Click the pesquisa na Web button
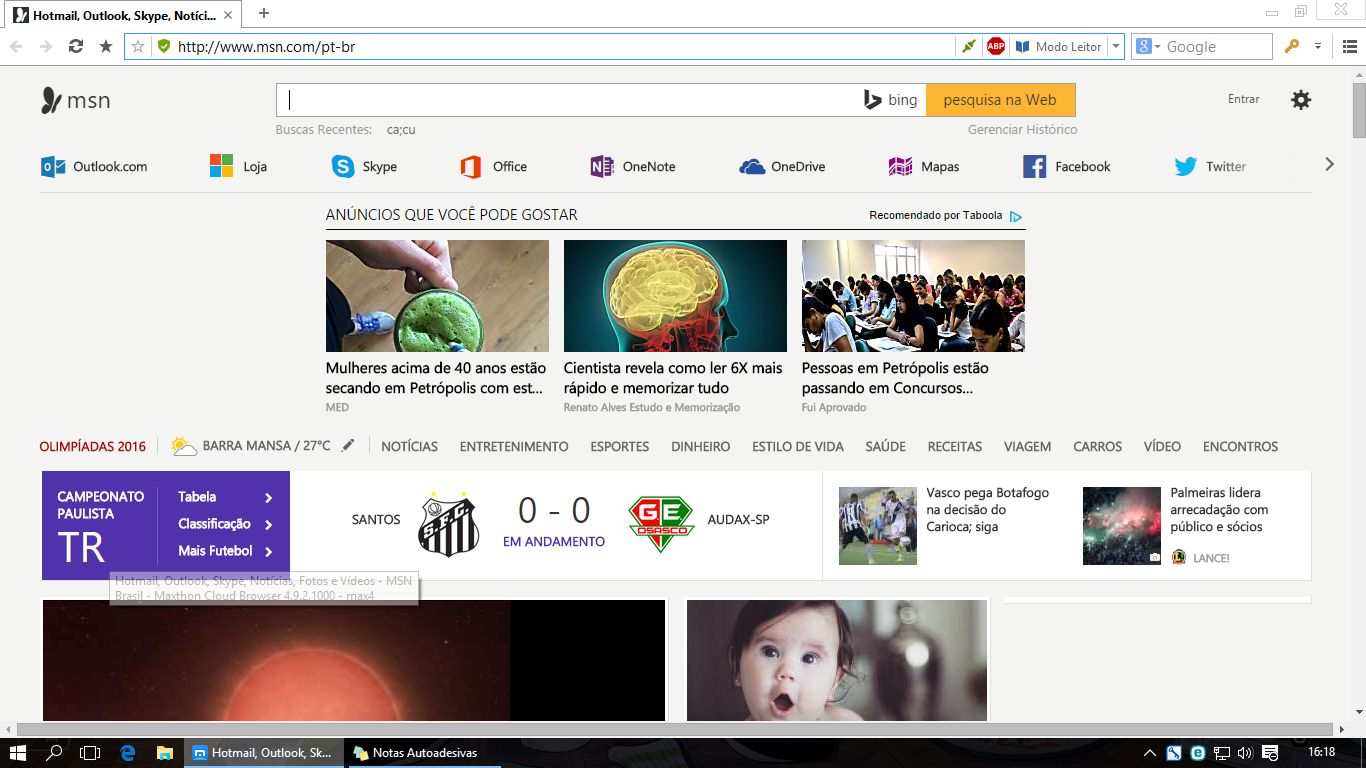This screenshot has height=768, width=1366. coord(1000,100)
